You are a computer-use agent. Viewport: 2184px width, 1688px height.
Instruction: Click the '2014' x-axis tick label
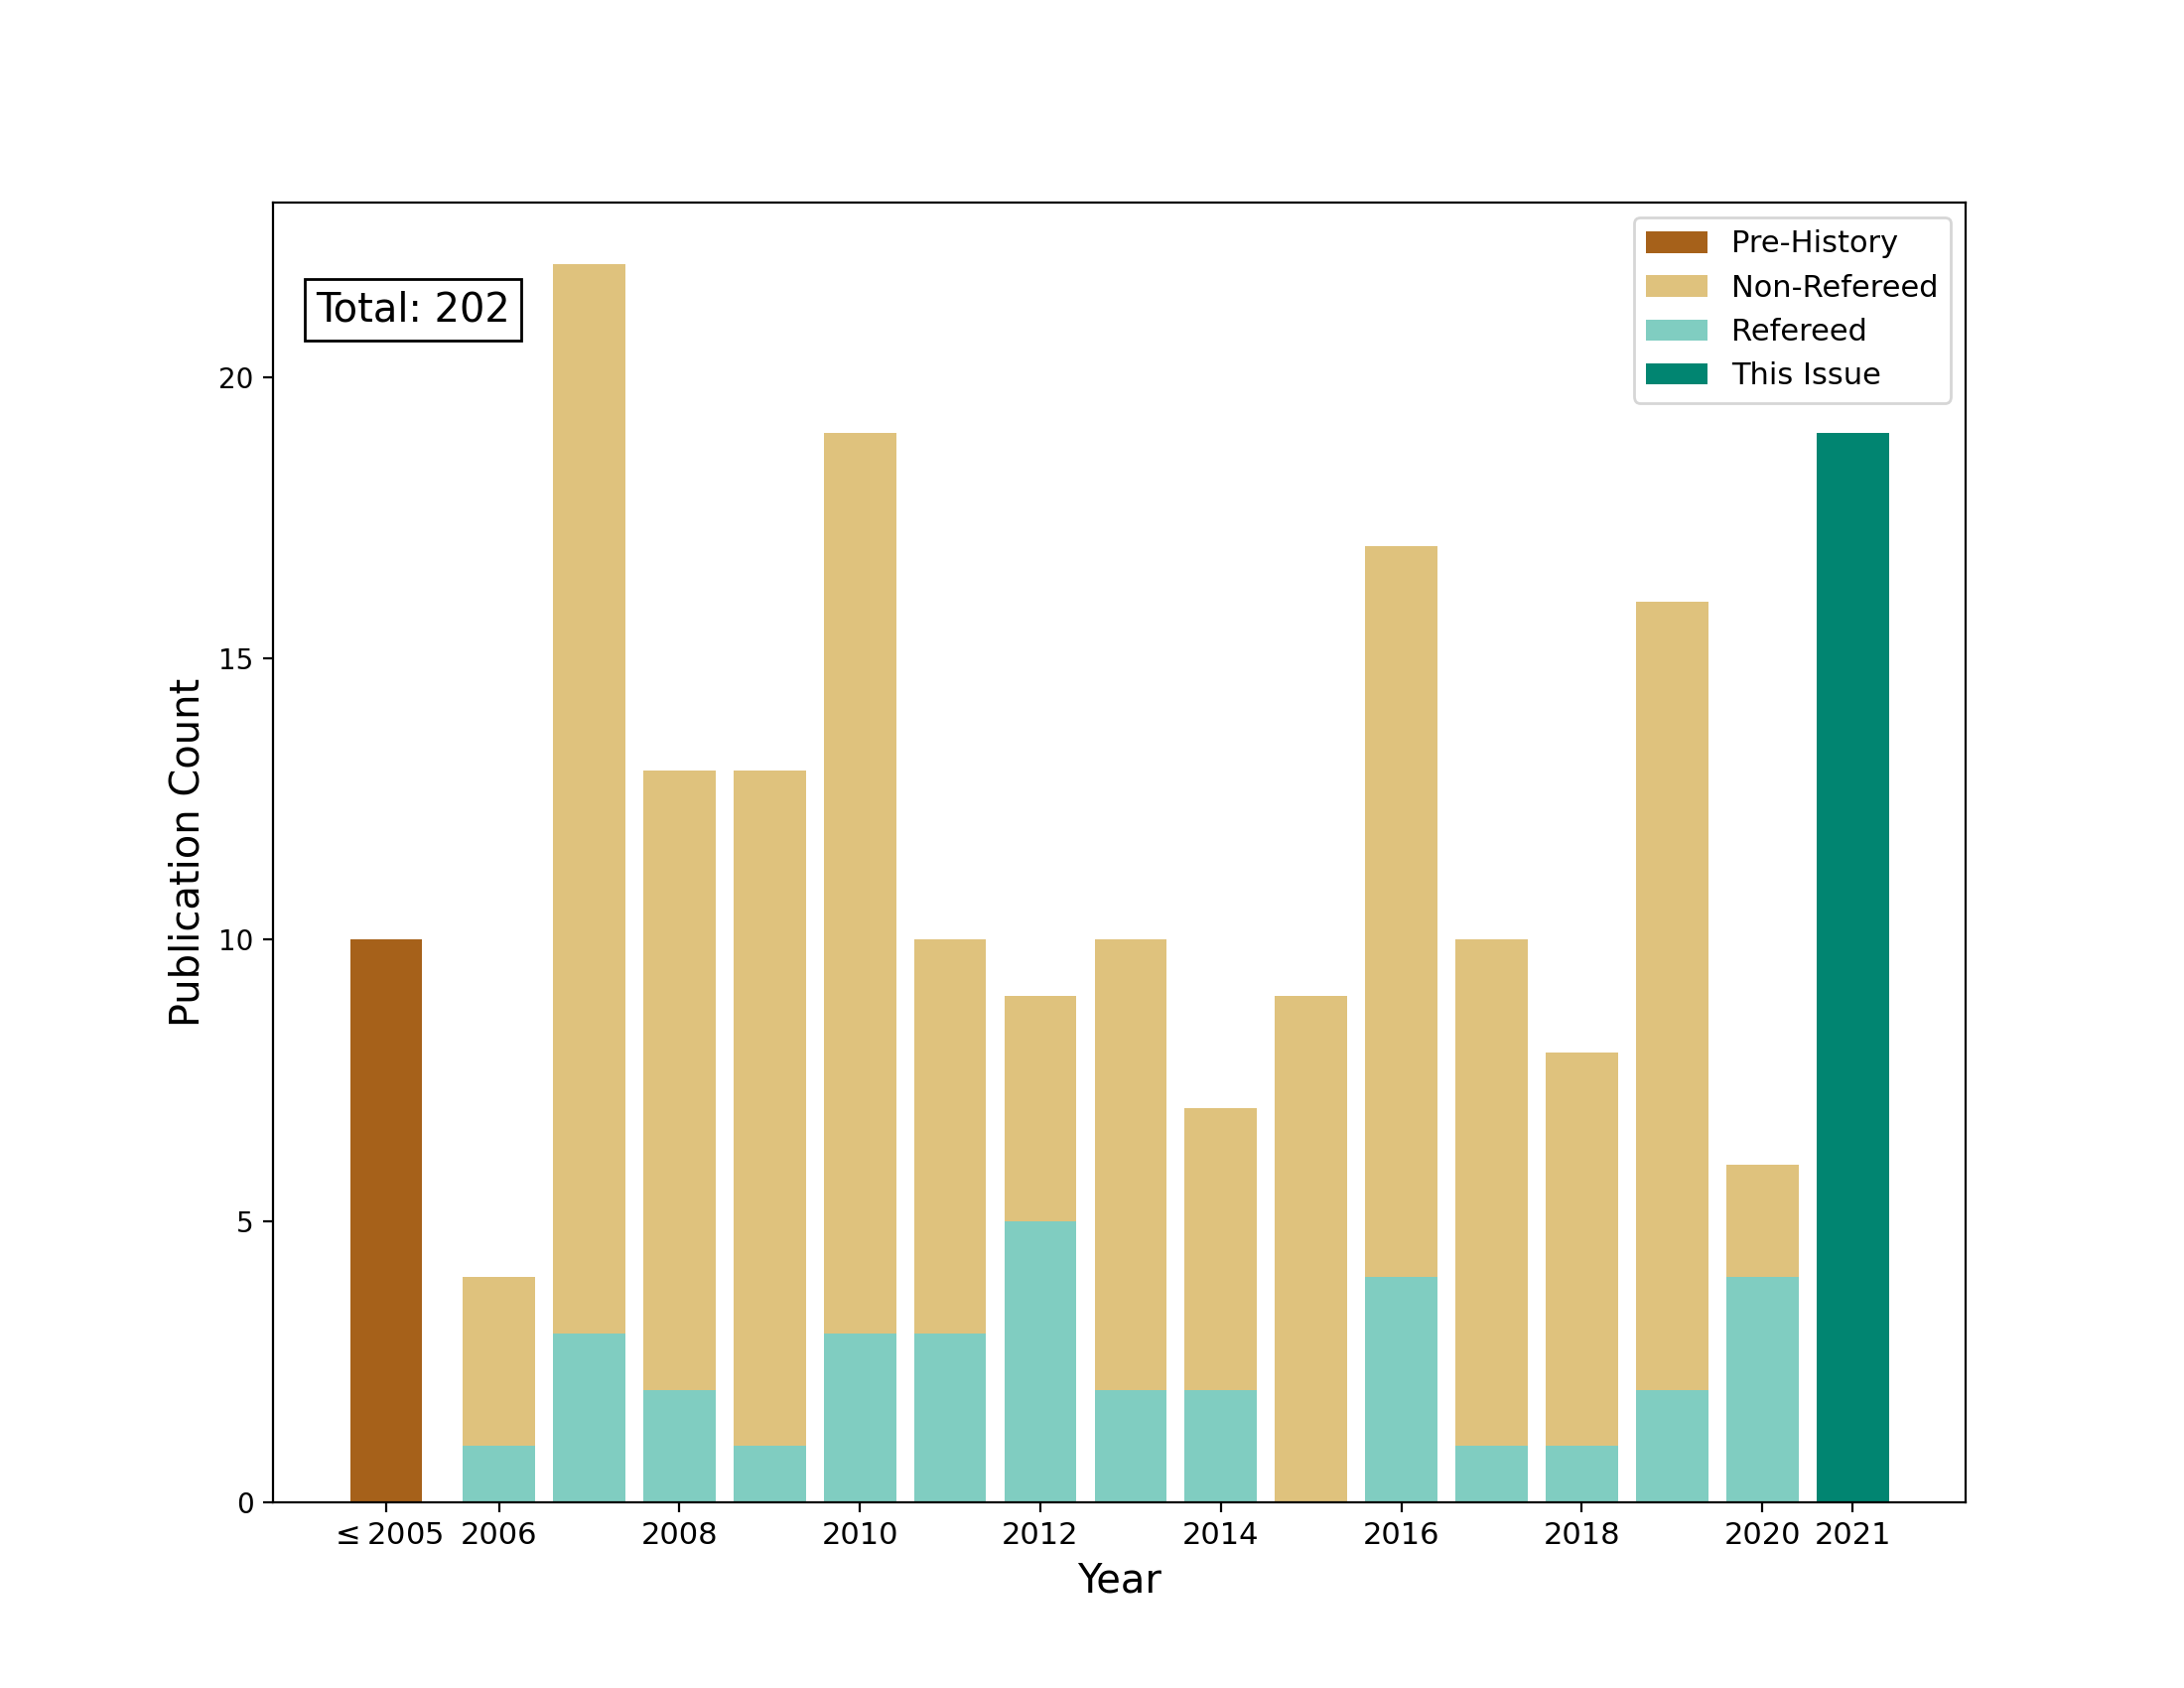click(x=1220, y=1533)
